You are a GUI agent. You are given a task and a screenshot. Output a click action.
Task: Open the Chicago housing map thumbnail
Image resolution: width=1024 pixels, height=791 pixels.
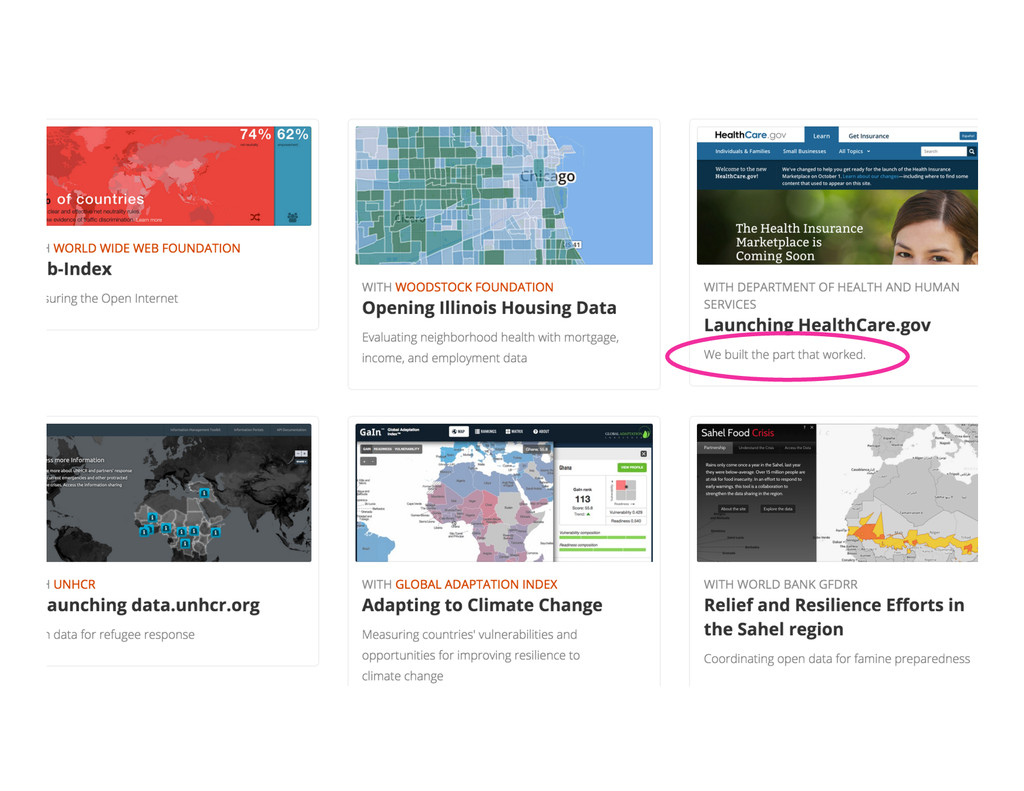pyautogui.click(x=504, y=195)
